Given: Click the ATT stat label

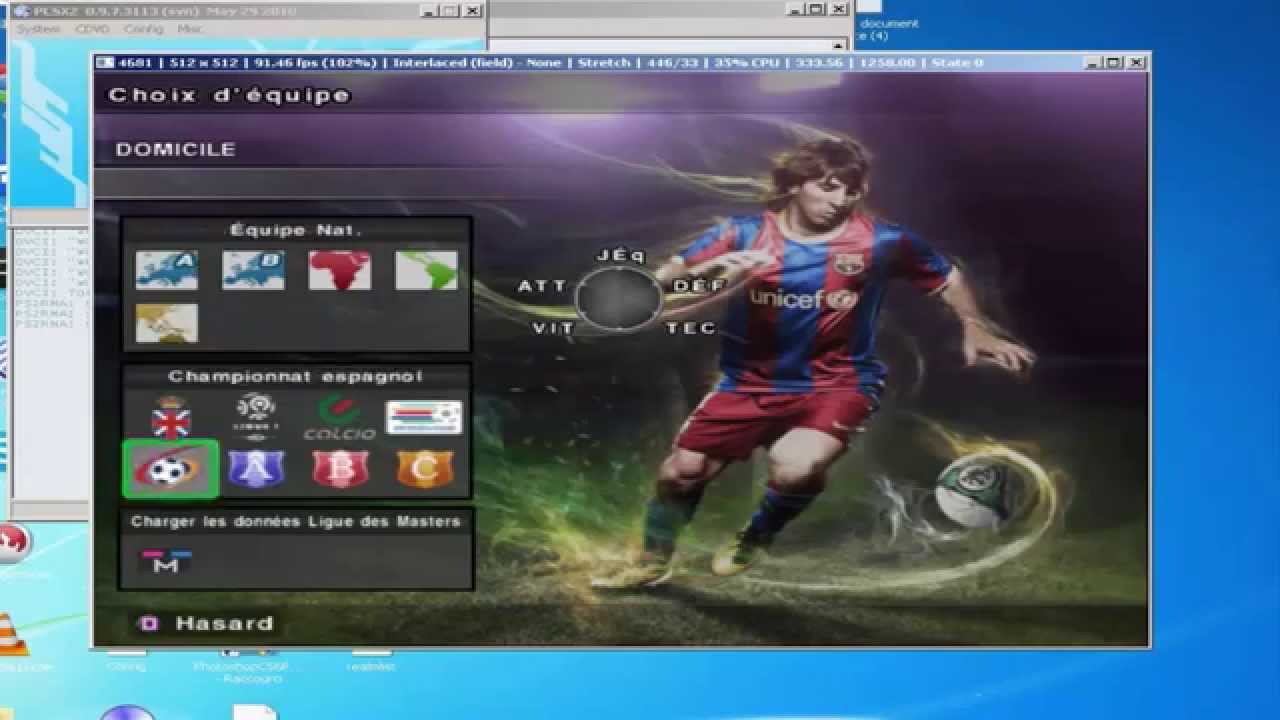Looking at the screenshot, I should 542,287.
